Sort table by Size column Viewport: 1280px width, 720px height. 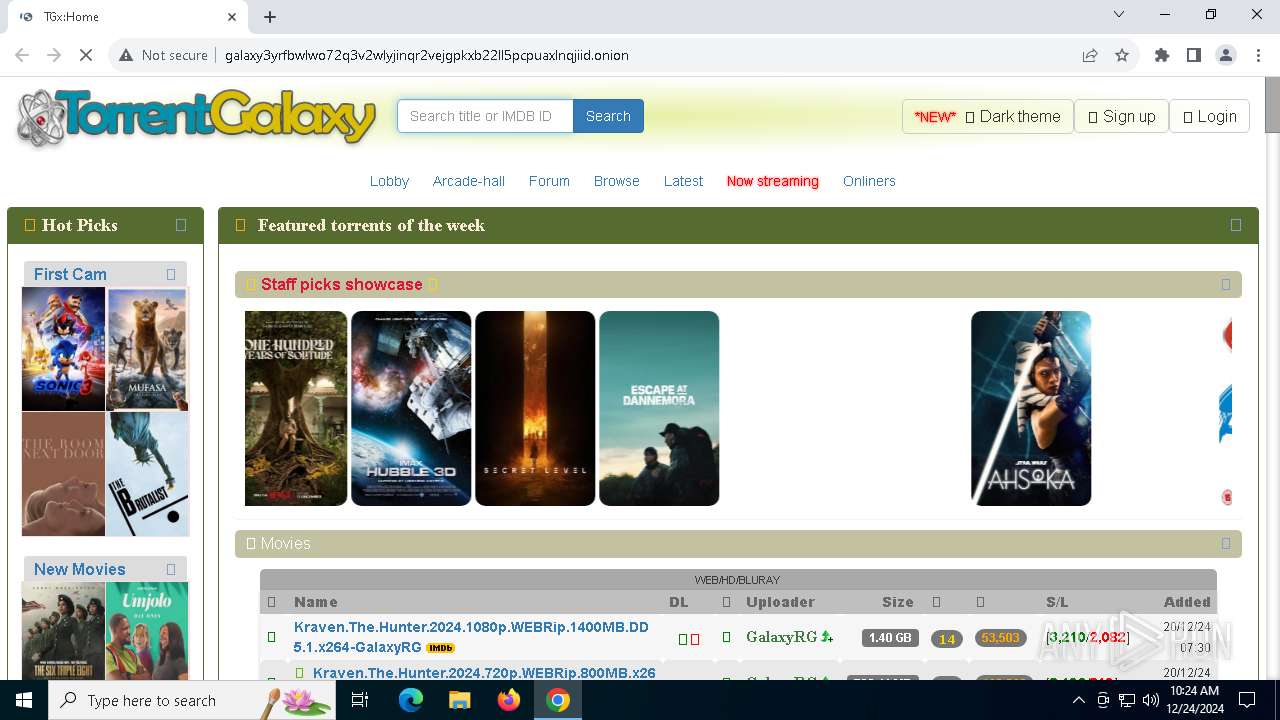pyautogui.click(x=898, y=602)
